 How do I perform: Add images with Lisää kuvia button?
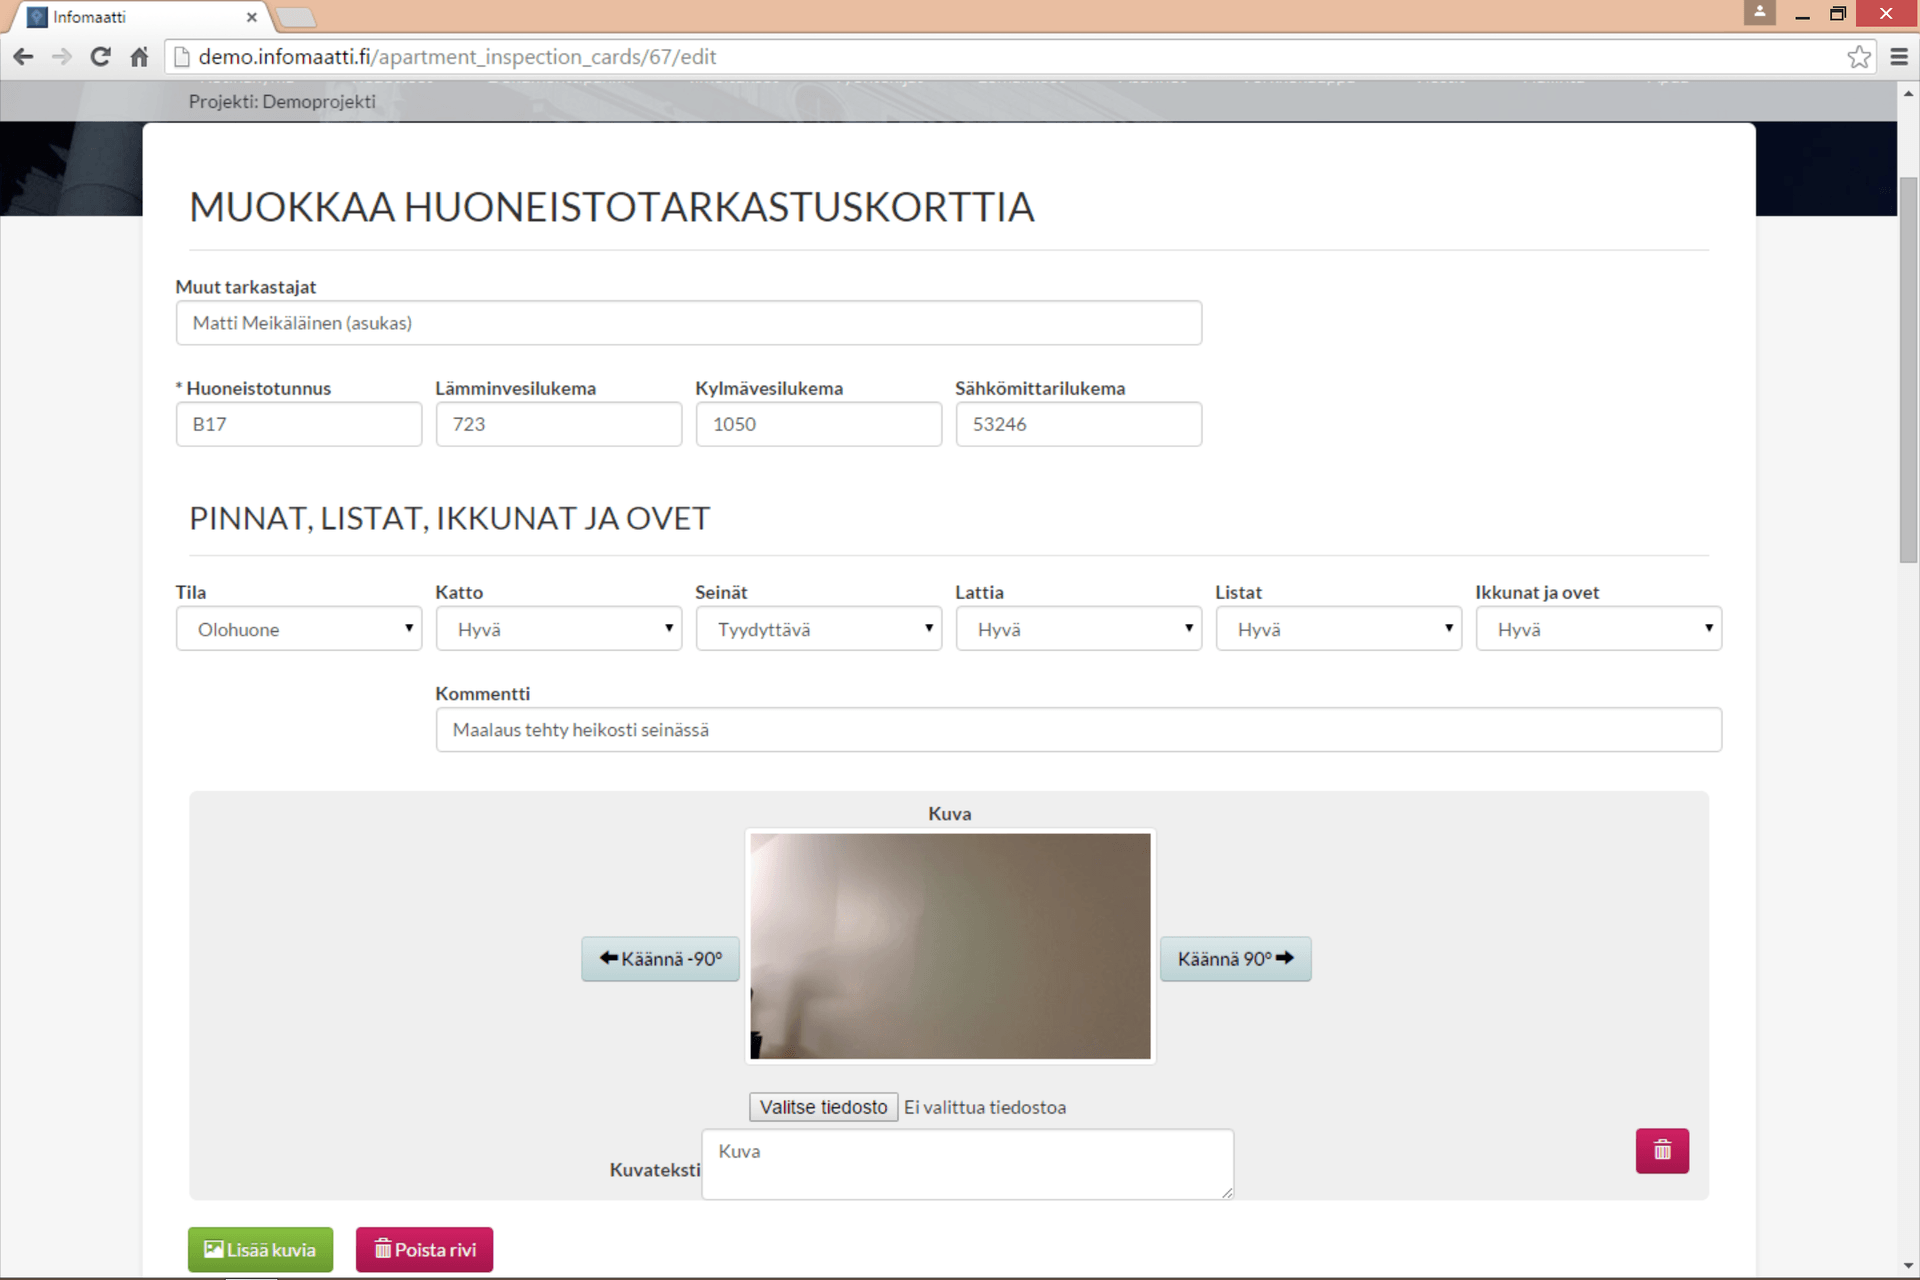260,1250
